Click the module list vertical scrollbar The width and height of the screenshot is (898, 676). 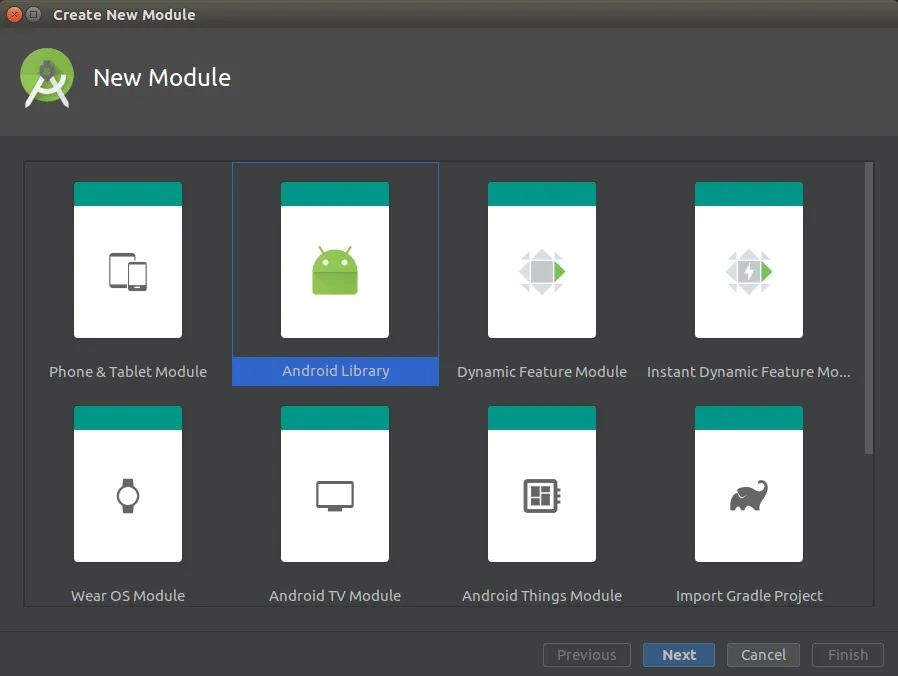click(869, 308)
